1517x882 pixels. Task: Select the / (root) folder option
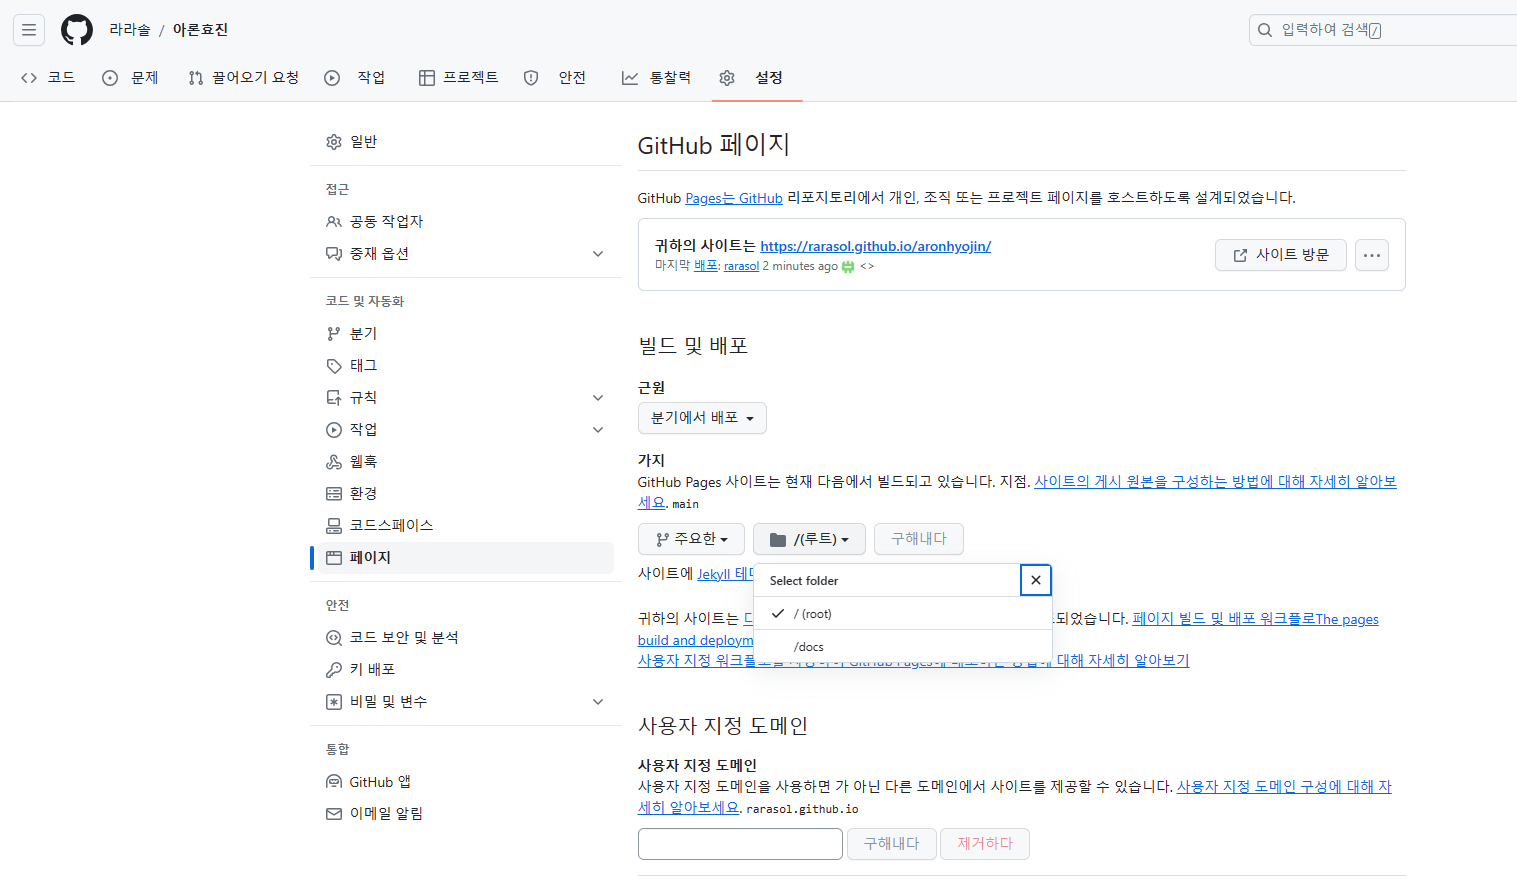point(903,614)
